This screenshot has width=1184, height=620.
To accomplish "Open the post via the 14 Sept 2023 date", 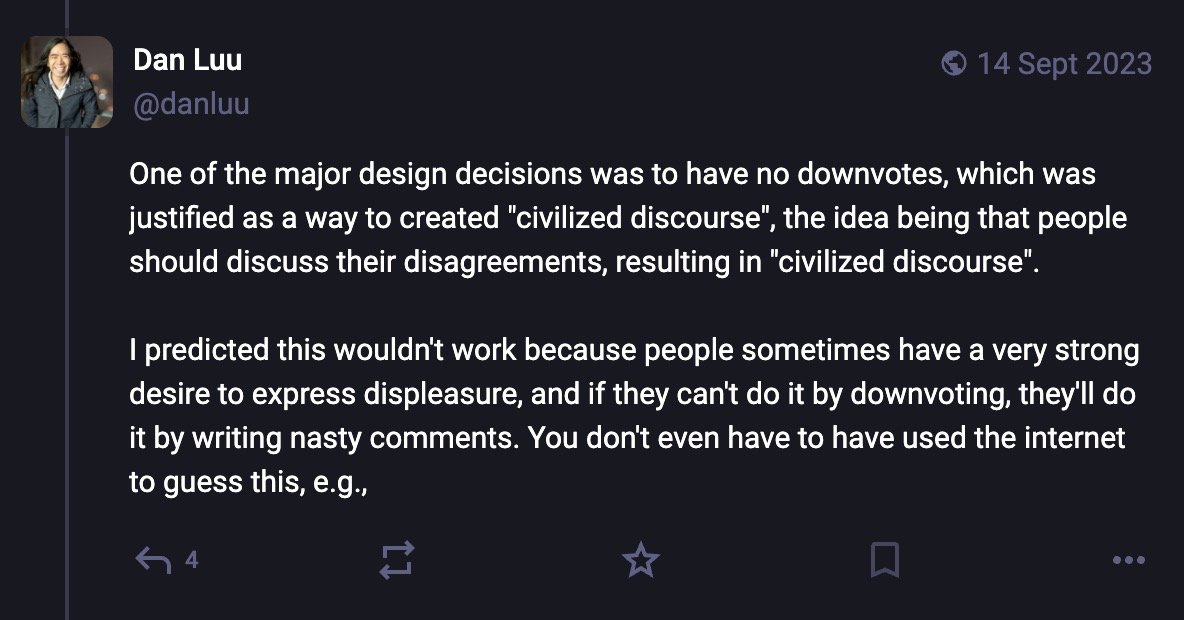I will 1064,65.
